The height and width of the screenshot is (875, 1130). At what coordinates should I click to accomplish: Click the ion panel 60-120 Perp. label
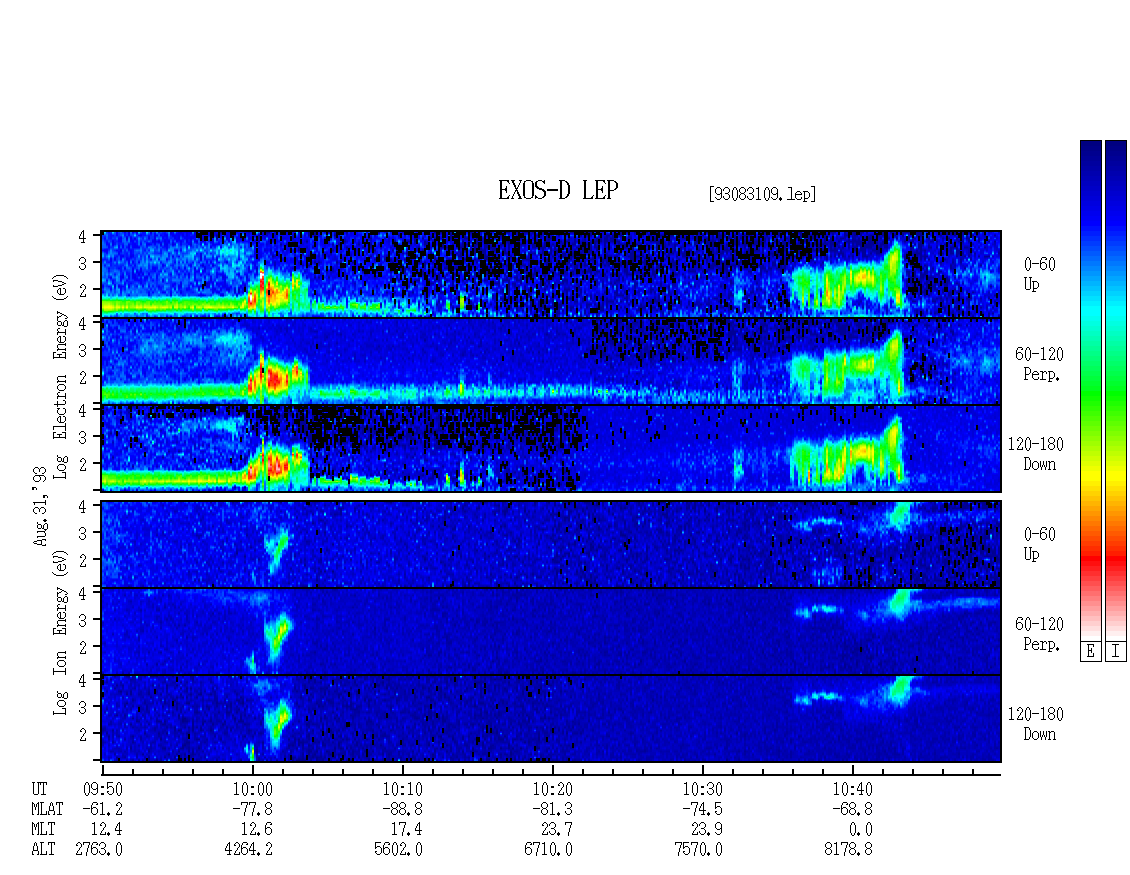1039,634
